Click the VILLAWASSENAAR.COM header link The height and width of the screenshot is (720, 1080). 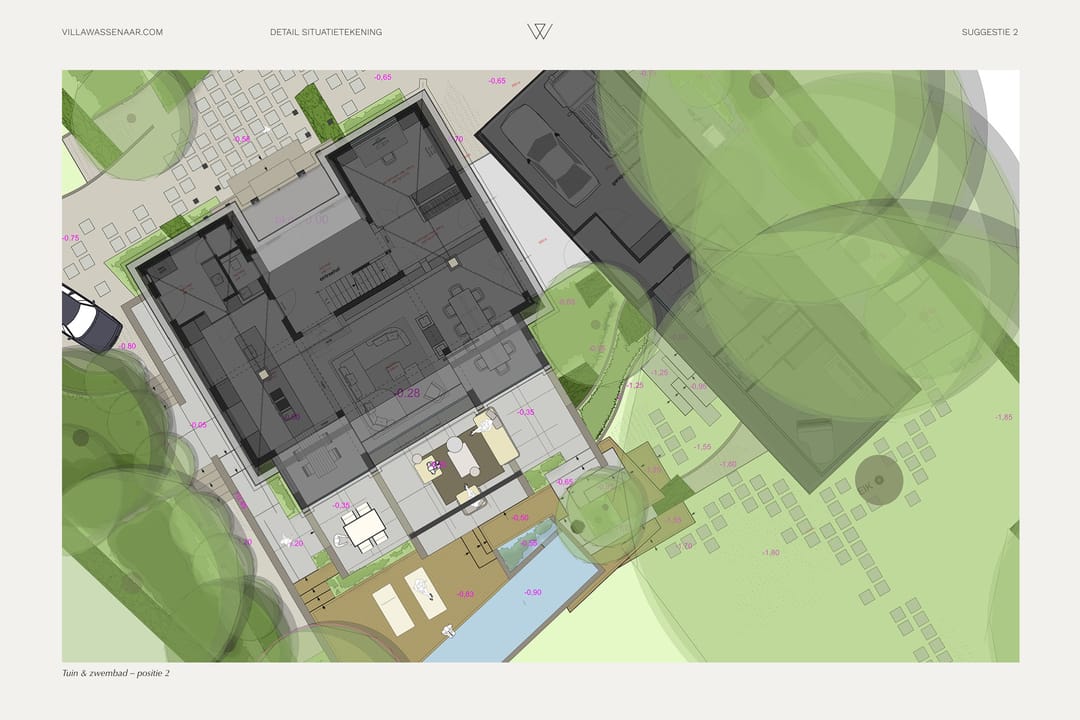coord(112,32)
